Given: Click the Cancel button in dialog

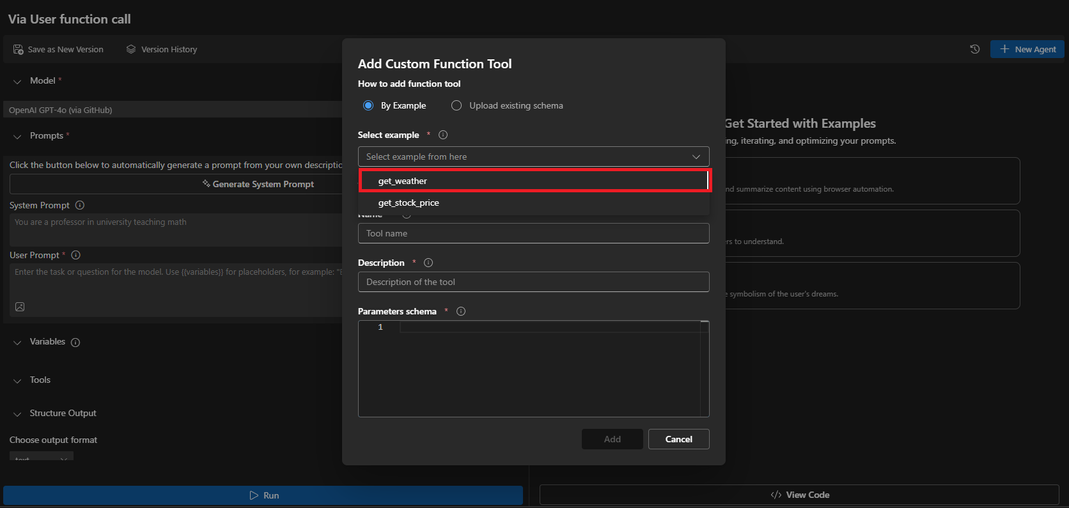Looking at the screenshot, I should [679, 439].
